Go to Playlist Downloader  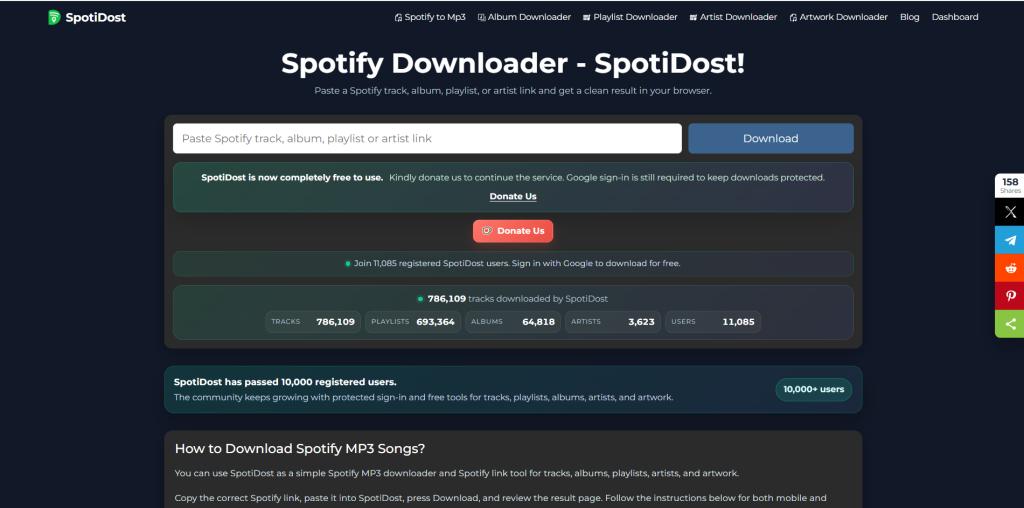pyautogui.click(x=630, y=17)
